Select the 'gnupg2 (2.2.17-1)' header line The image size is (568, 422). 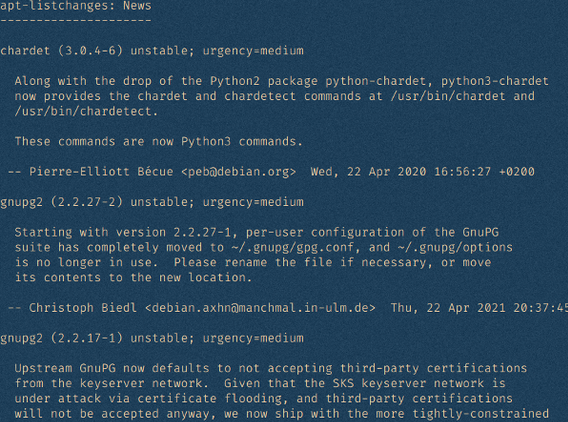152,338
